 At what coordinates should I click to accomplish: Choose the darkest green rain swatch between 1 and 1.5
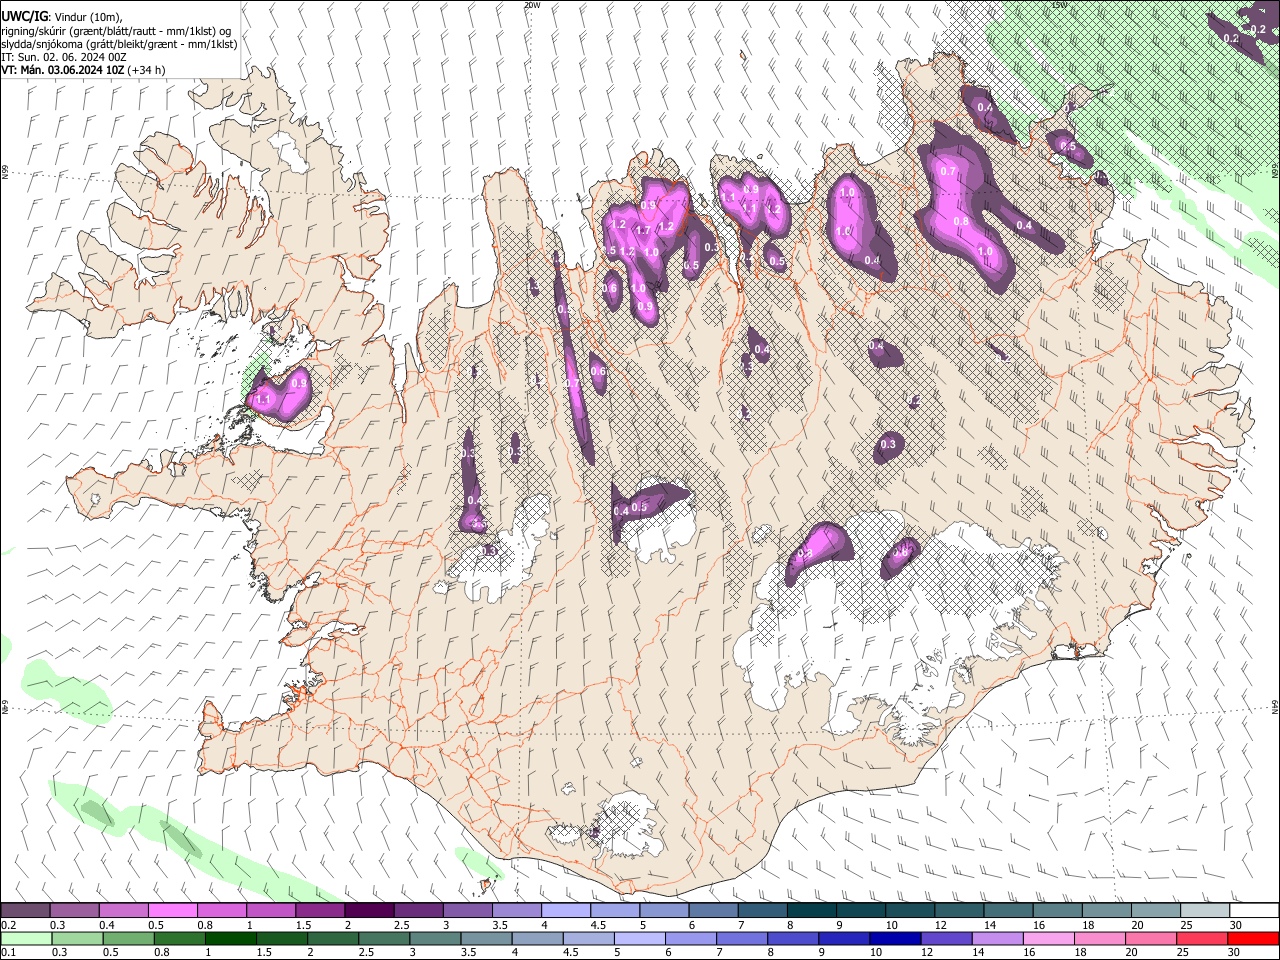point(230,938)
